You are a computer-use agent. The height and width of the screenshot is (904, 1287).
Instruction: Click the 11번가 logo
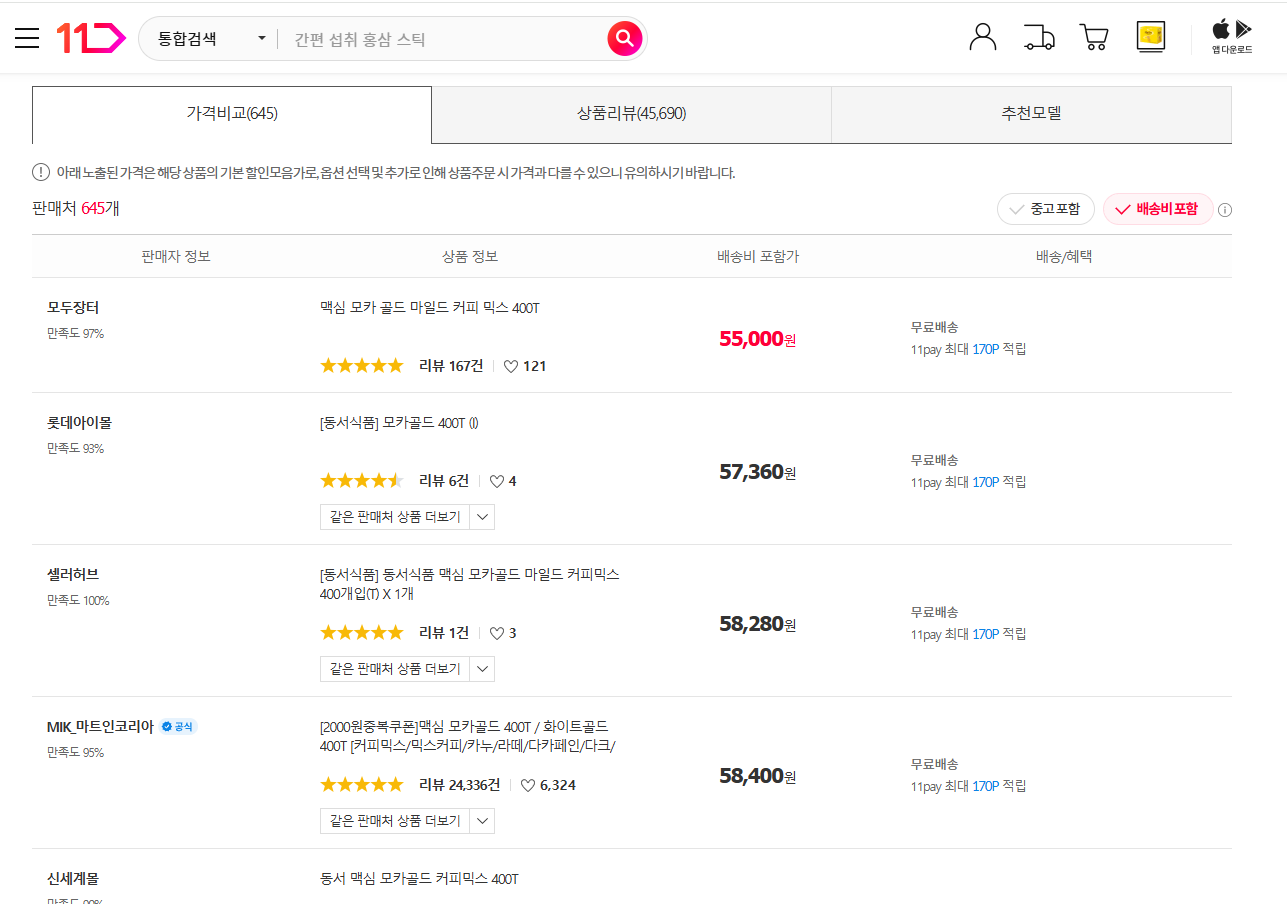[90, 37]
